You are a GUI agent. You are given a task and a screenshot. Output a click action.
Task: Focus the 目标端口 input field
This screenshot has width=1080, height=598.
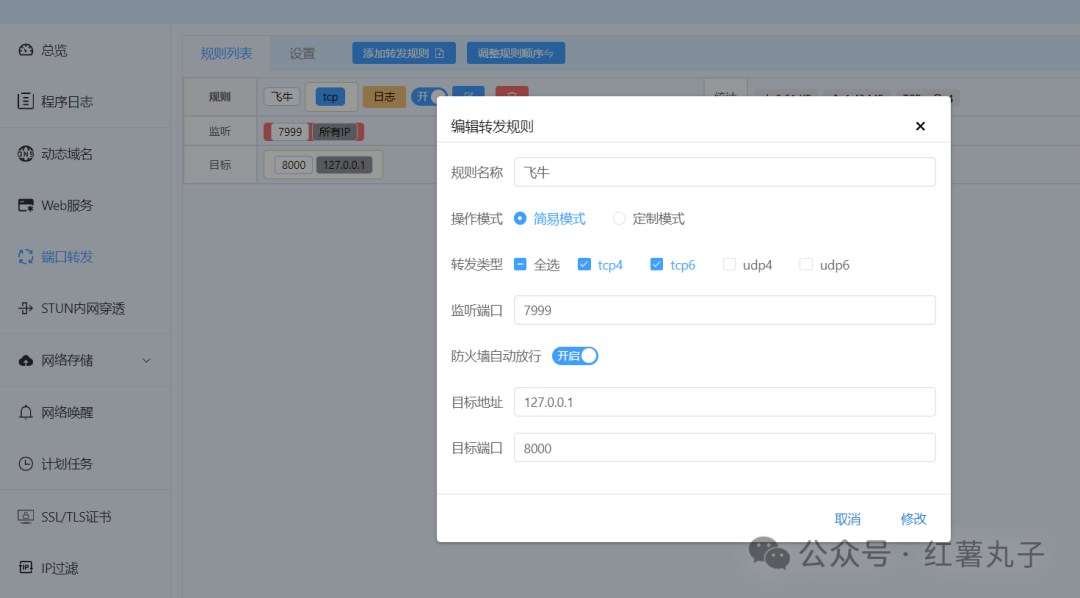[x=725, y=448]
